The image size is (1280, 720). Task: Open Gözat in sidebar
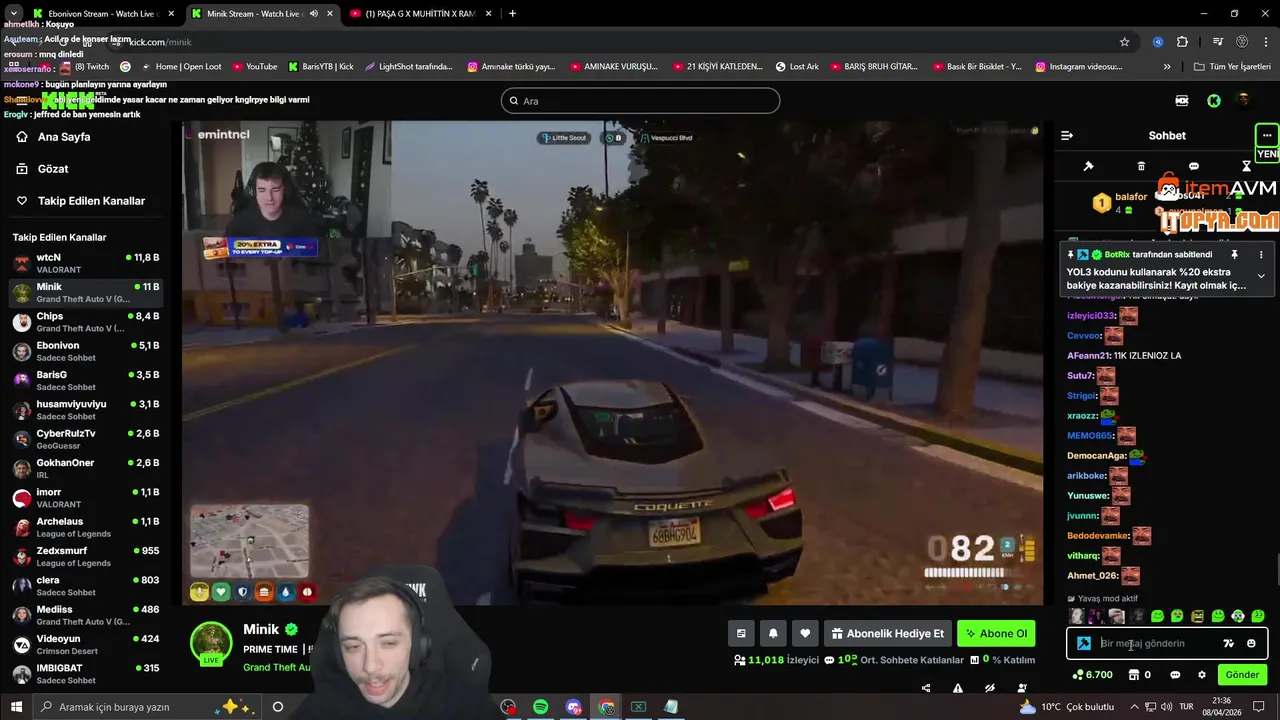pyautogui.click(x=53, y=169)
